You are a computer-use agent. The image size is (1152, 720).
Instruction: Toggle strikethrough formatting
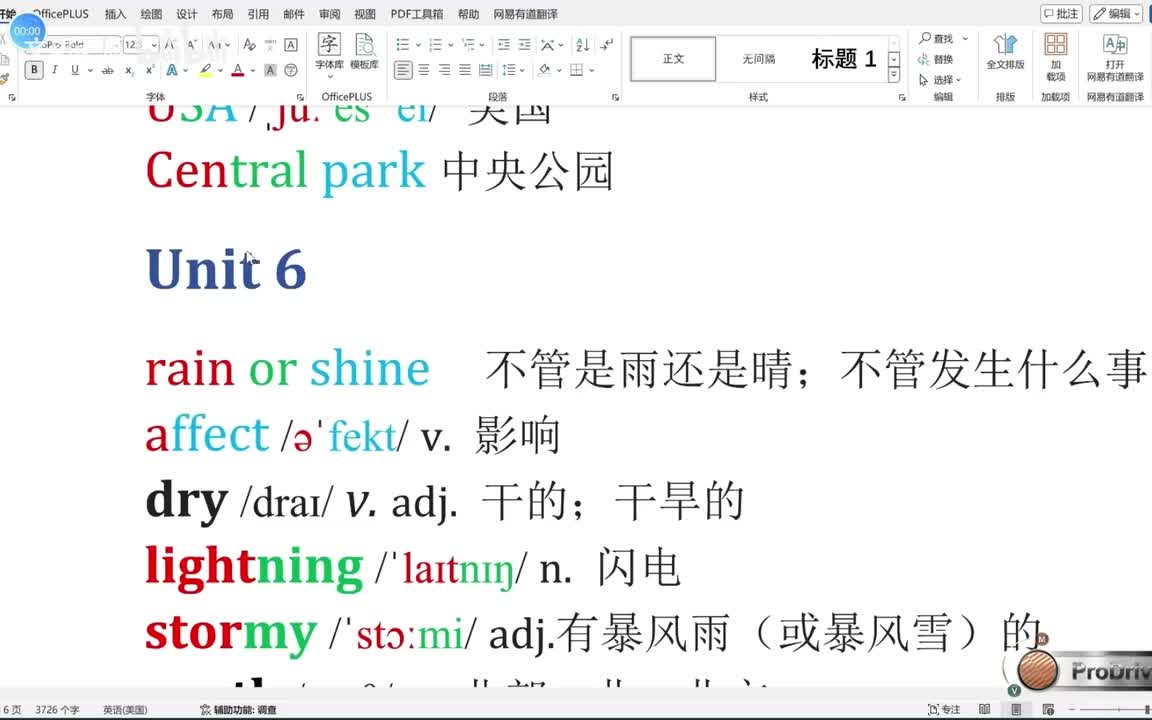point(108,71)
